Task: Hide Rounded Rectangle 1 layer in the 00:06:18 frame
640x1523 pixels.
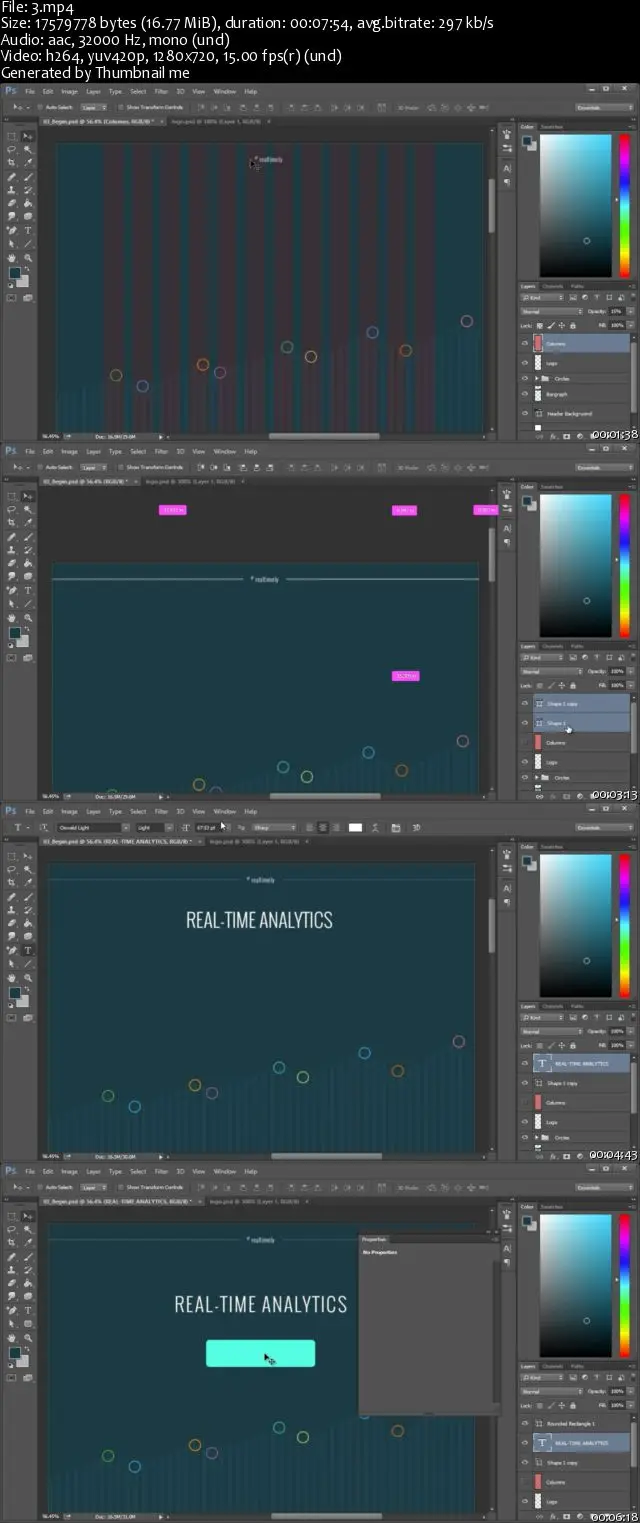Action: [x=525, y=1423]
